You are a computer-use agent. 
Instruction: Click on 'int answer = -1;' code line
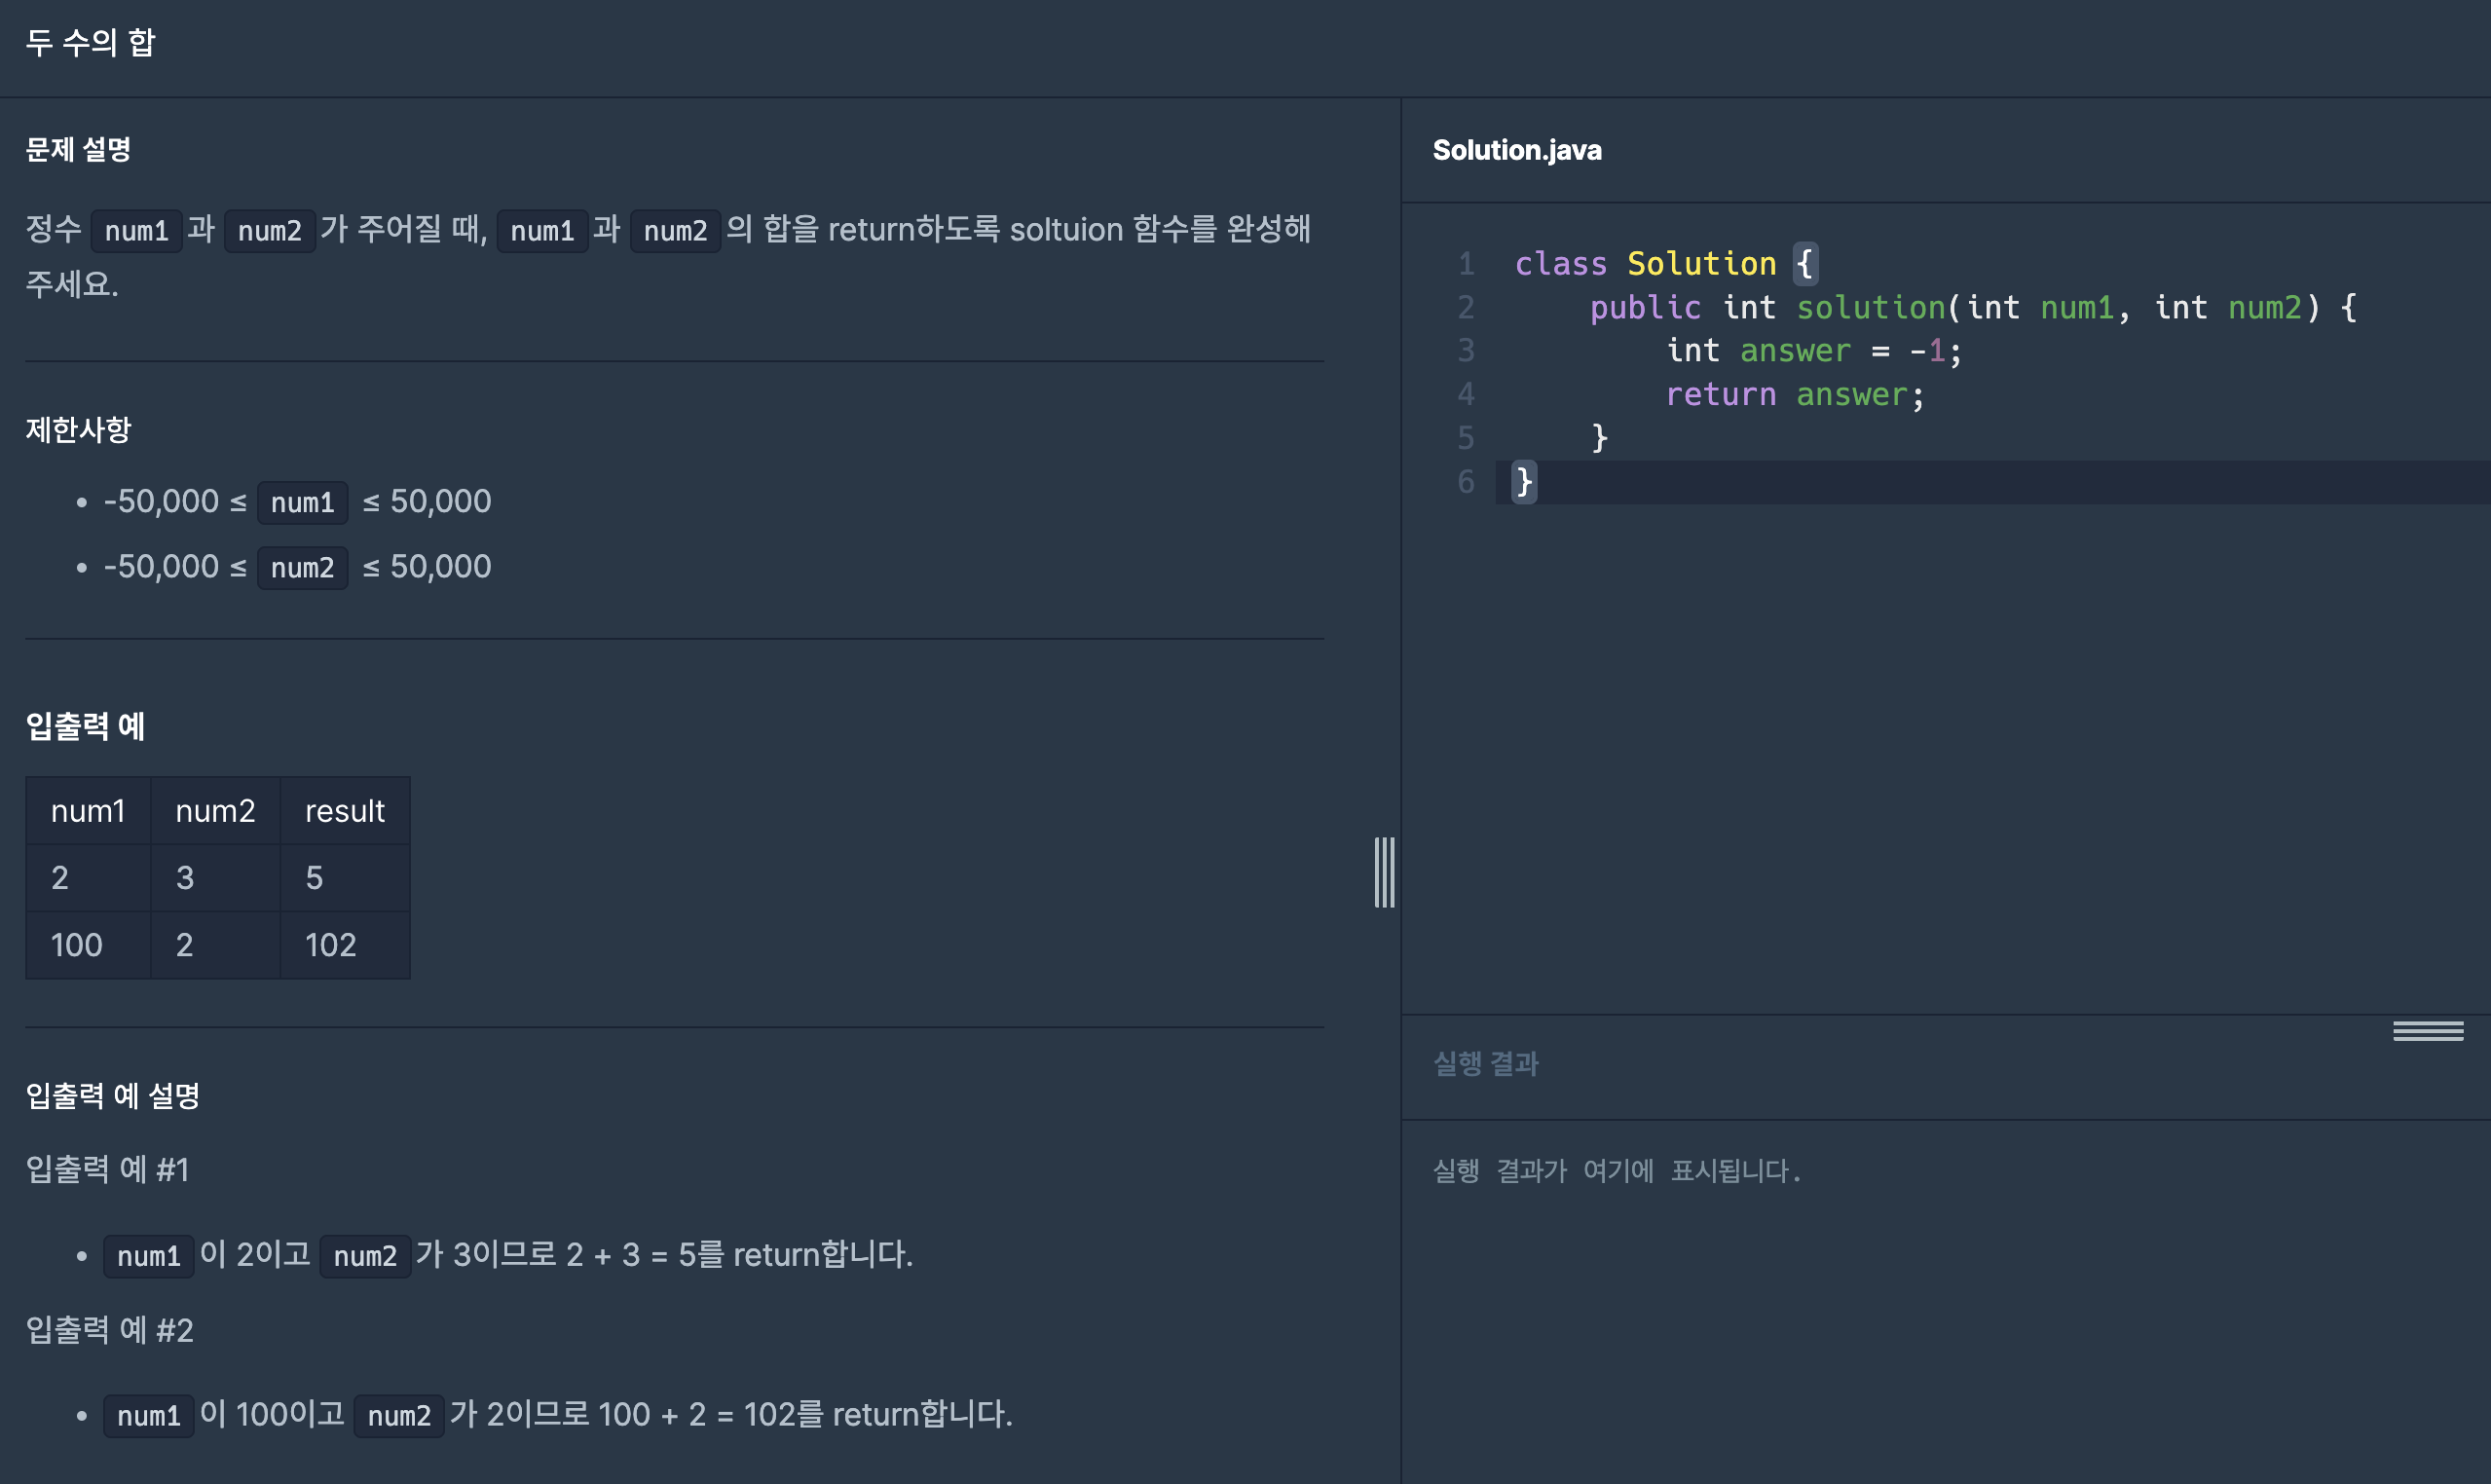1812,351
